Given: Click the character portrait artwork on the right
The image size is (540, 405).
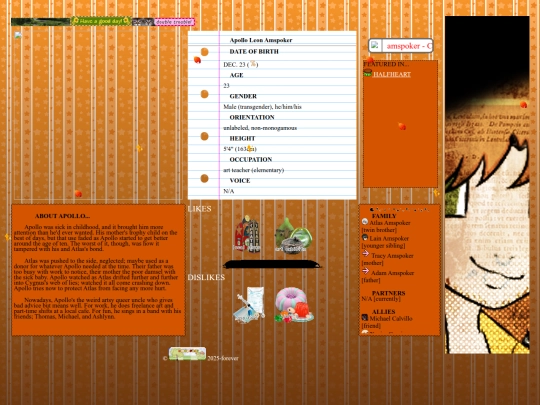Looking at the screenshot, I should pyautogui.click(x=487, y=185).
